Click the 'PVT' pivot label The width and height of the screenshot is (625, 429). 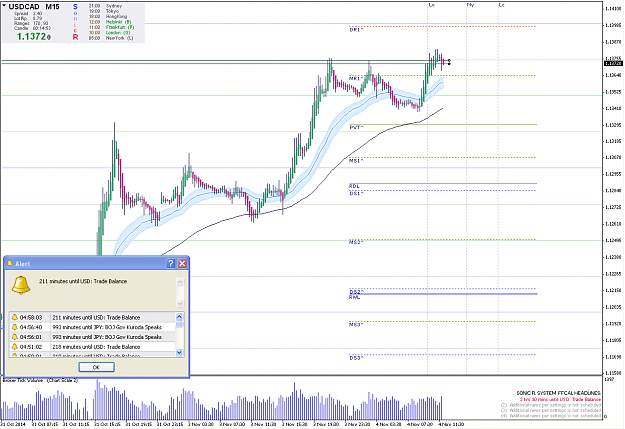click(x=356, y=127)
